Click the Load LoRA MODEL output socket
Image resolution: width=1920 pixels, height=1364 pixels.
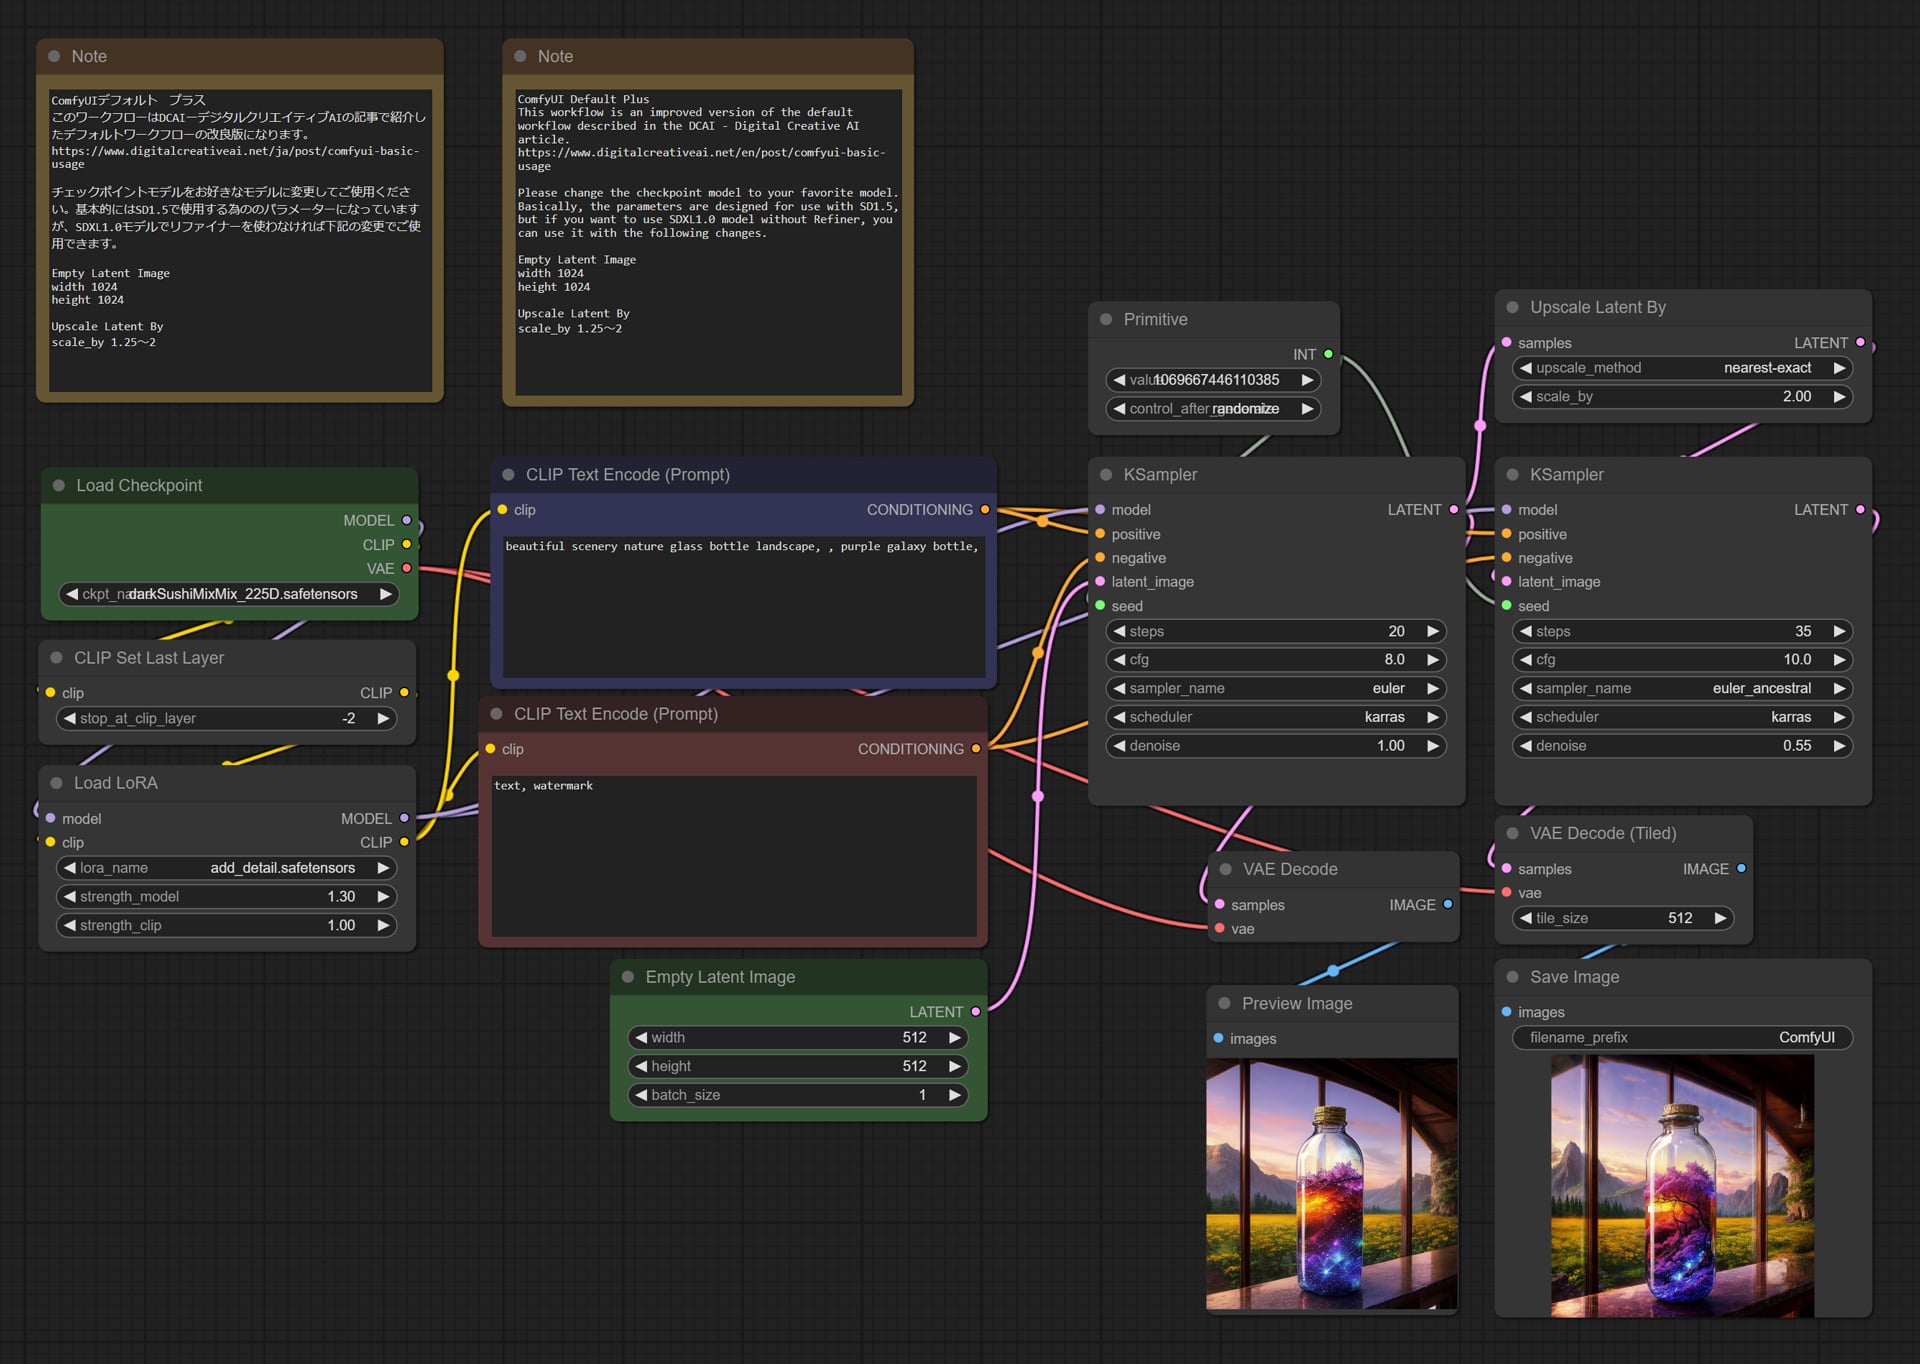point(404,819)
